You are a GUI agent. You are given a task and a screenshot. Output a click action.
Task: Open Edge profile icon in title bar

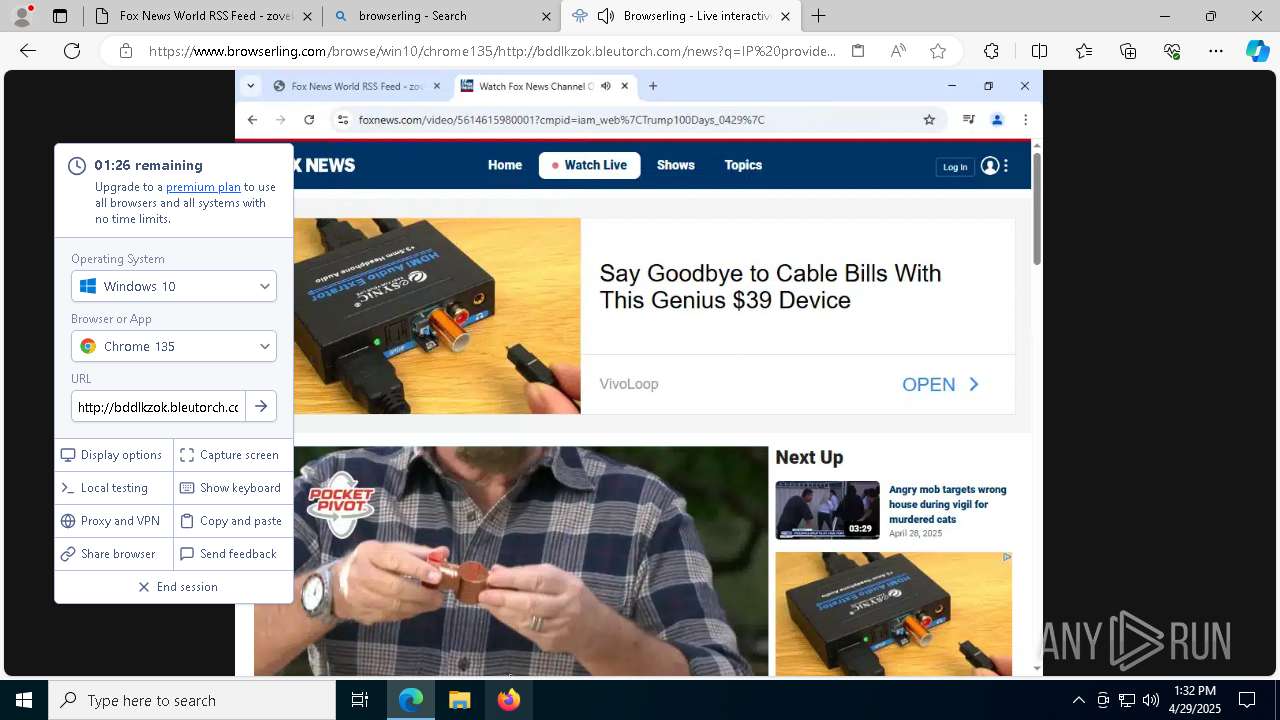tap(22, 16)
